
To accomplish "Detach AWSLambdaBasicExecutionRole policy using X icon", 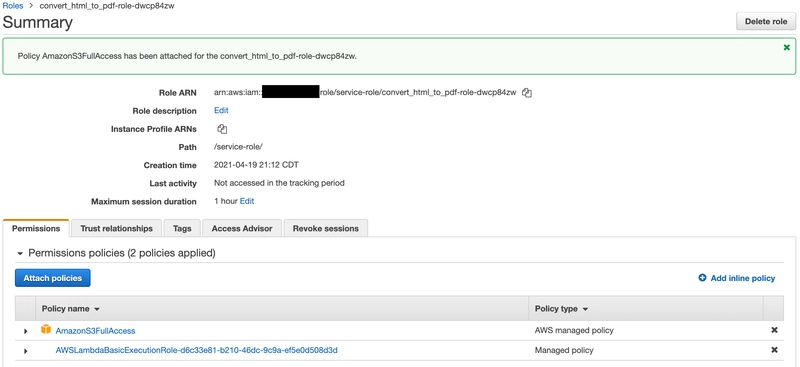I will click(x=774, y=350).
